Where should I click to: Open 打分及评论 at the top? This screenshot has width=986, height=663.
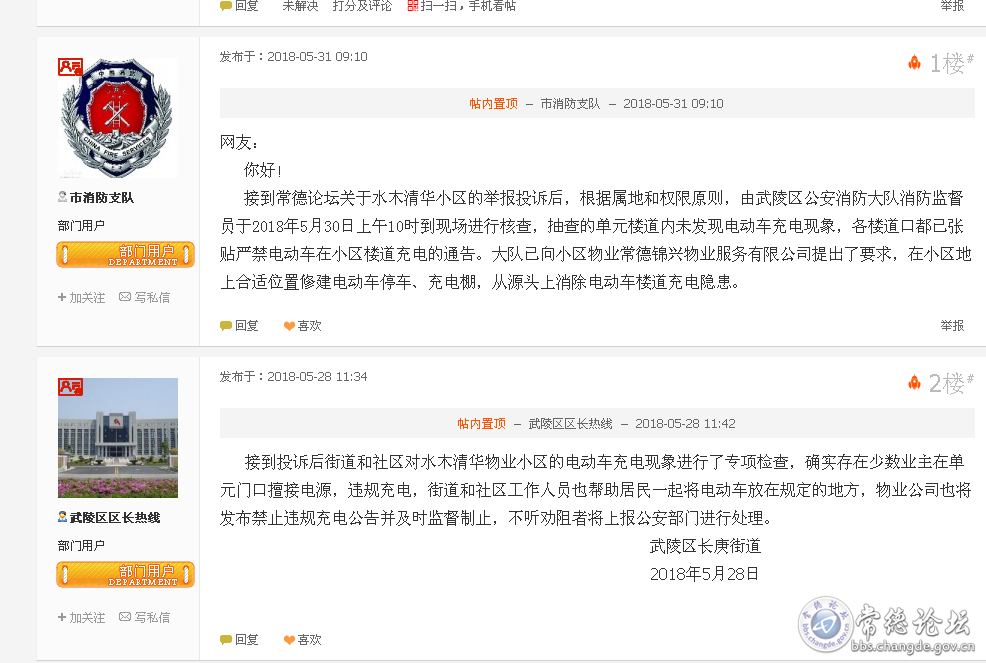coord(362,6)
